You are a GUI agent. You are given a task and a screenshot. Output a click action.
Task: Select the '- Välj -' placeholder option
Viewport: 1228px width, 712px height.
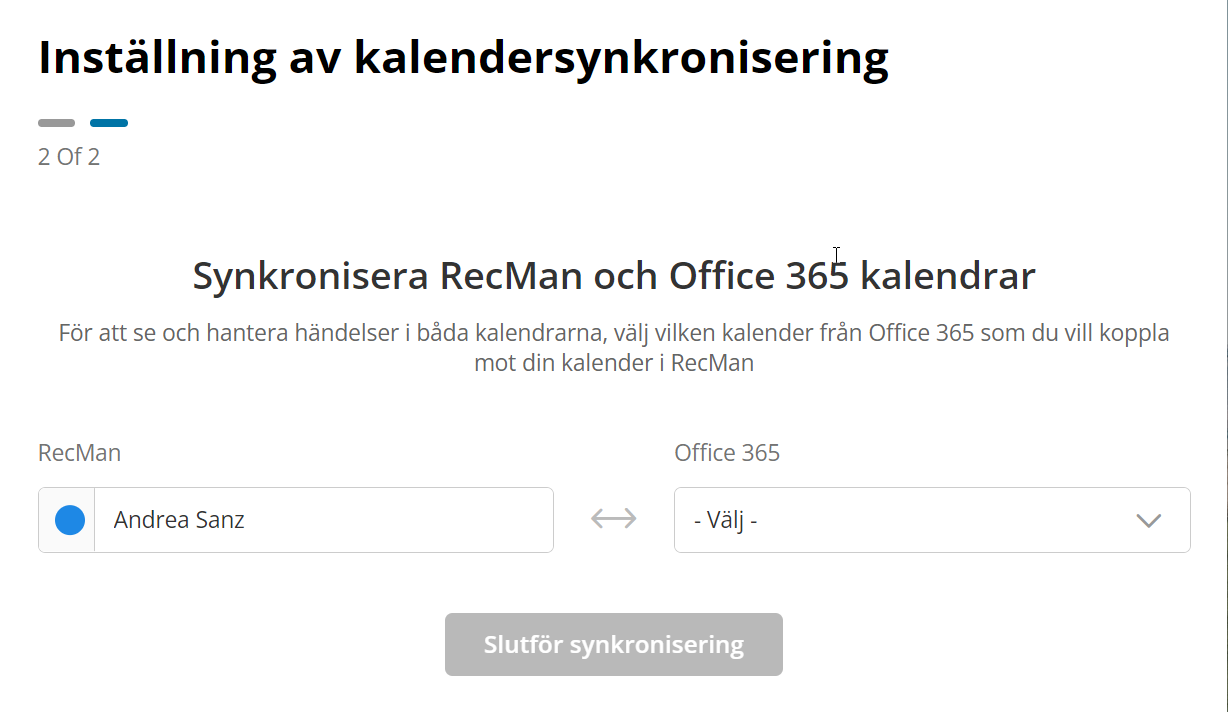point(725,520)
